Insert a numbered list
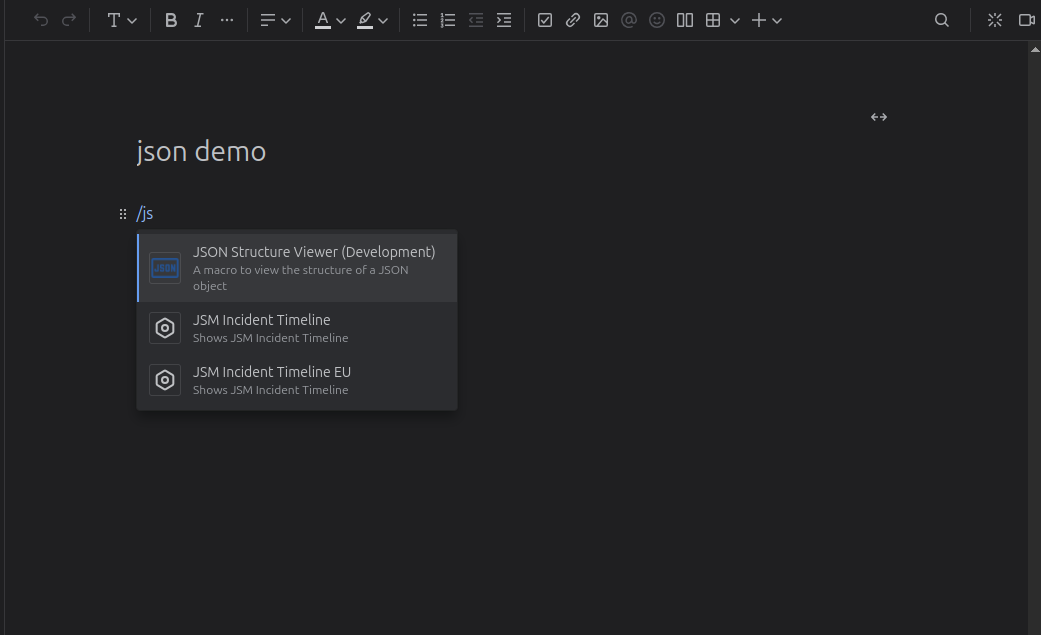The width and height of the screenshot is (1041, 635). coord(448,20)
